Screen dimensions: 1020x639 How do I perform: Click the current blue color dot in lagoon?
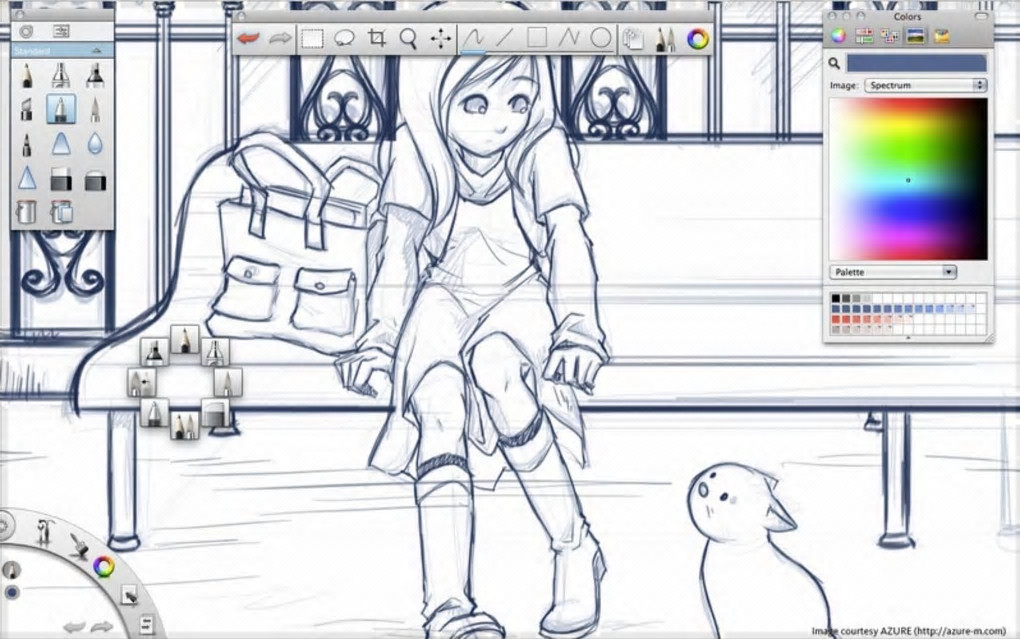point(12,592)
